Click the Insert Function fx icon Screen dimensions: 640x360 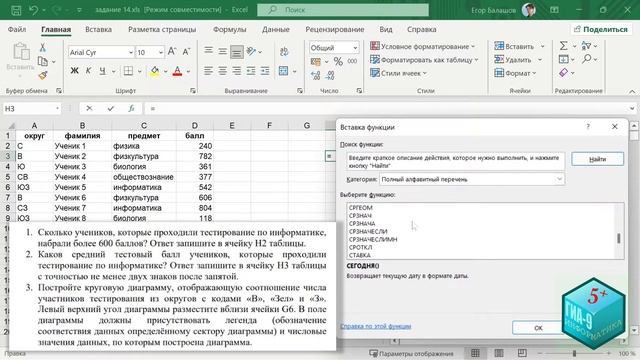(x=131, y=109)
